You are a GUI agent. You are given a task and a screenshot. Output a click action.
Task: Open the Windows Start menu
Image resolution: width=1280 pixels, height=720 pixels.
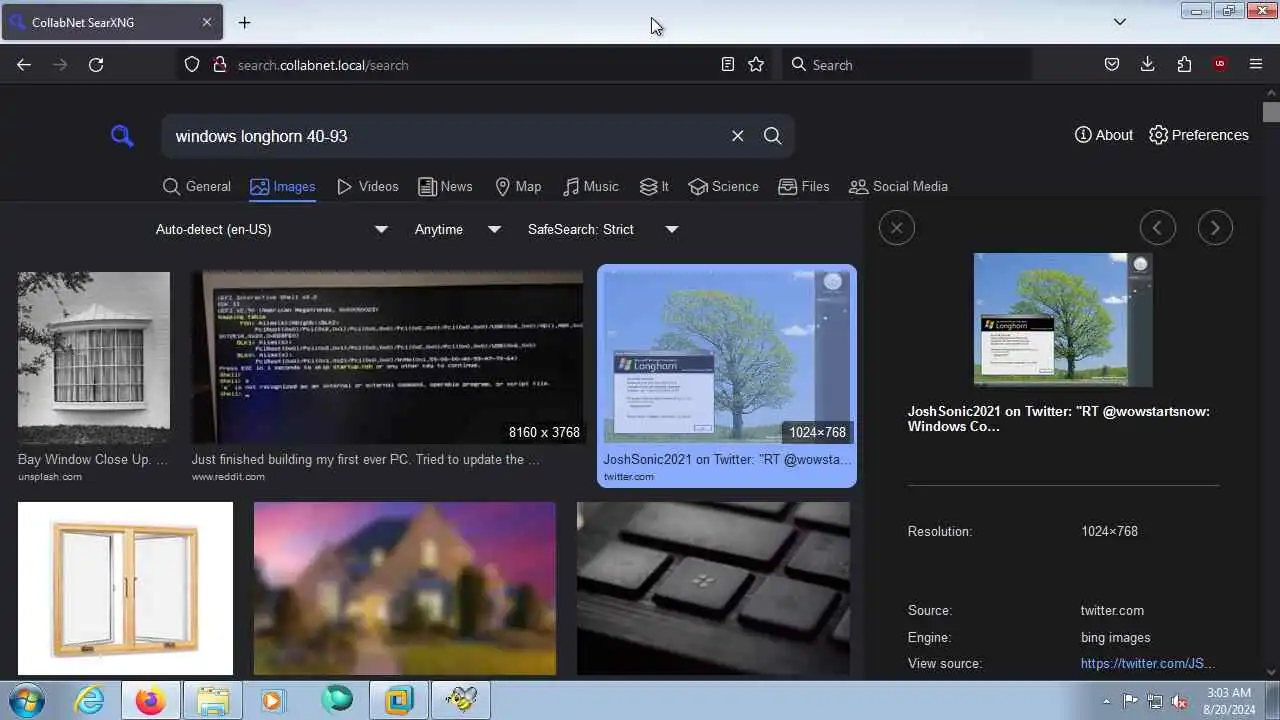(x=26, y=700)
